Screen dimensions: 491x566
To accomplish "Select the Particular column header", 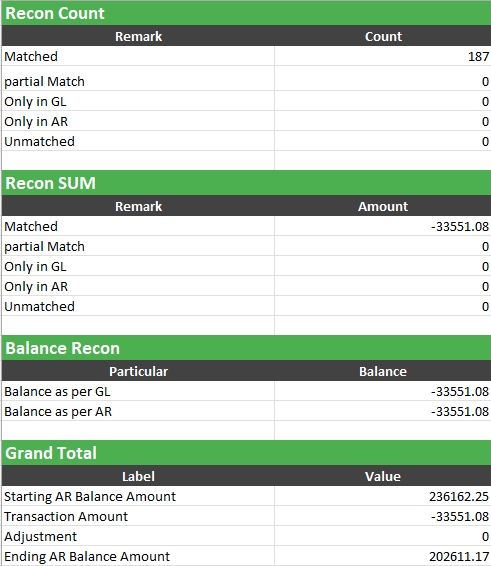I will [138, 371].
